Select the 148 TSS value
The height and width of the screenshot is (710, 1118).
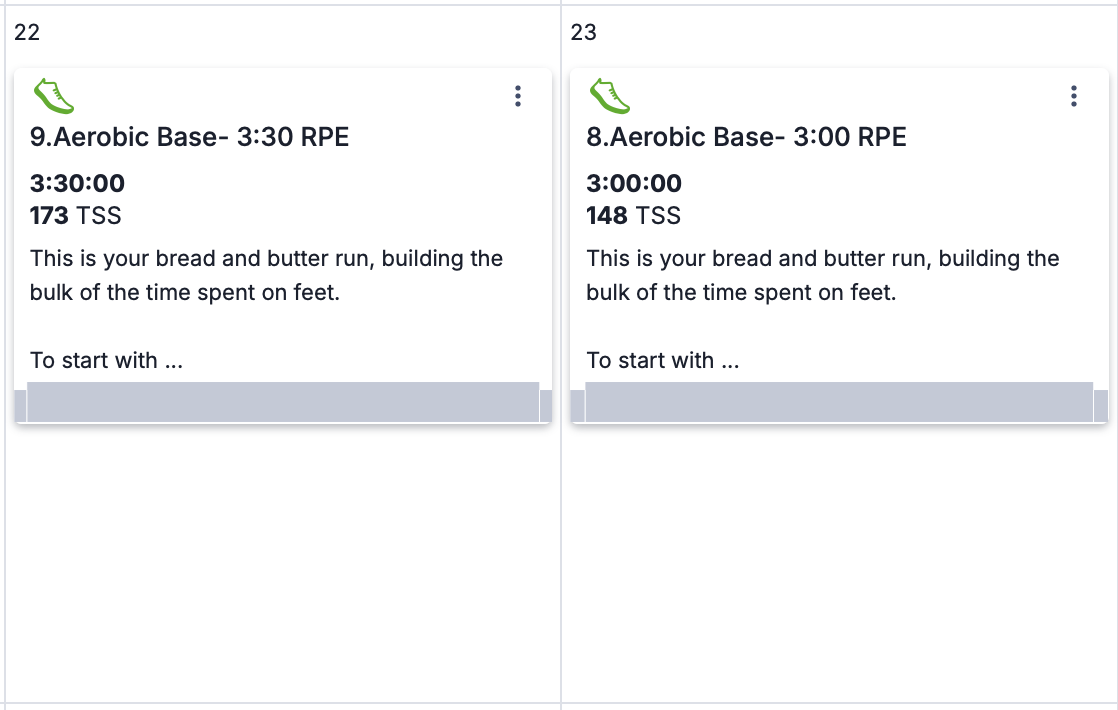[x=633, y=215]
